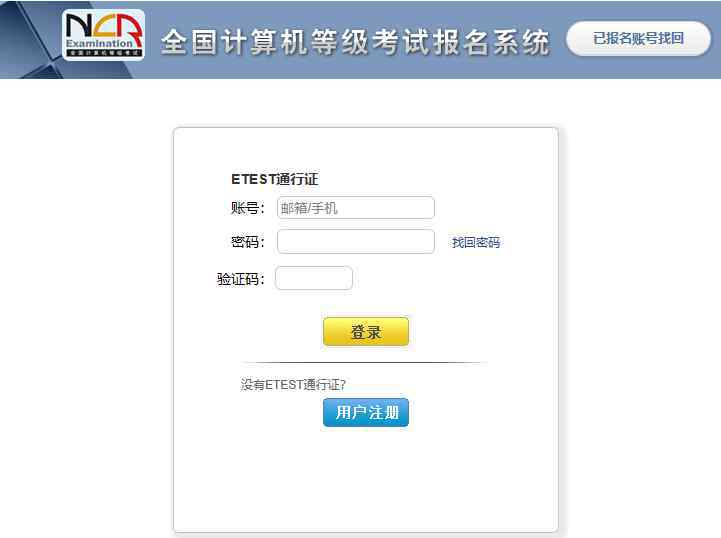Image resolution: width=721 pixels, height=538 pixels.
Task: Click the yellow 登录 button
Action: click(x=366, y=332)
